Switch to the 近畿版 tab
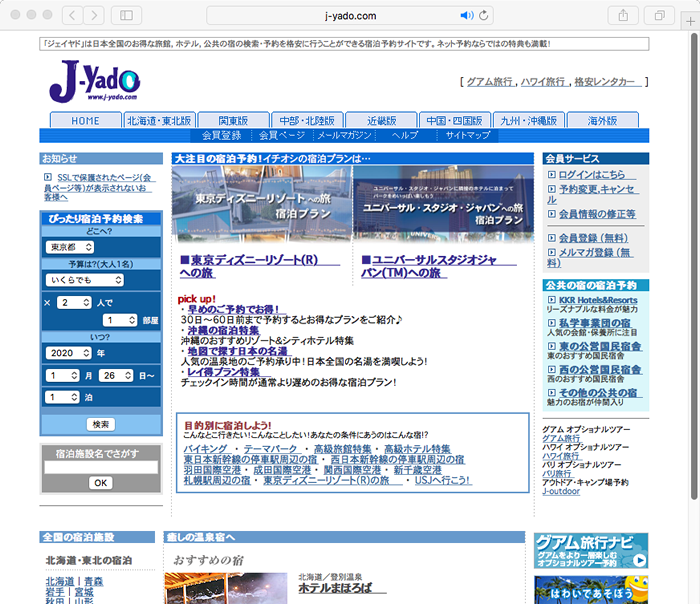 [x=381, y=121]
